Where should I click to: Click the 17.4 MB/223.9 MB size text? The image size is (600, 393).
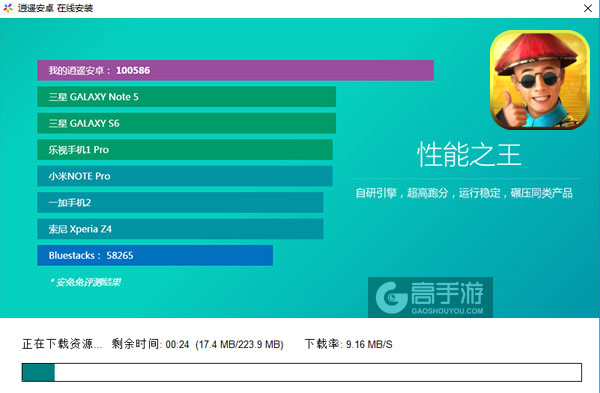click(x=240, y=344)
